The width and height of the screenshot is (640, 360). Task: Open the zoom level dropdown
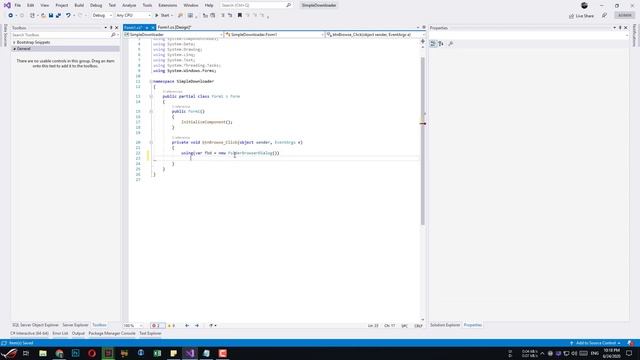[133, 326]
